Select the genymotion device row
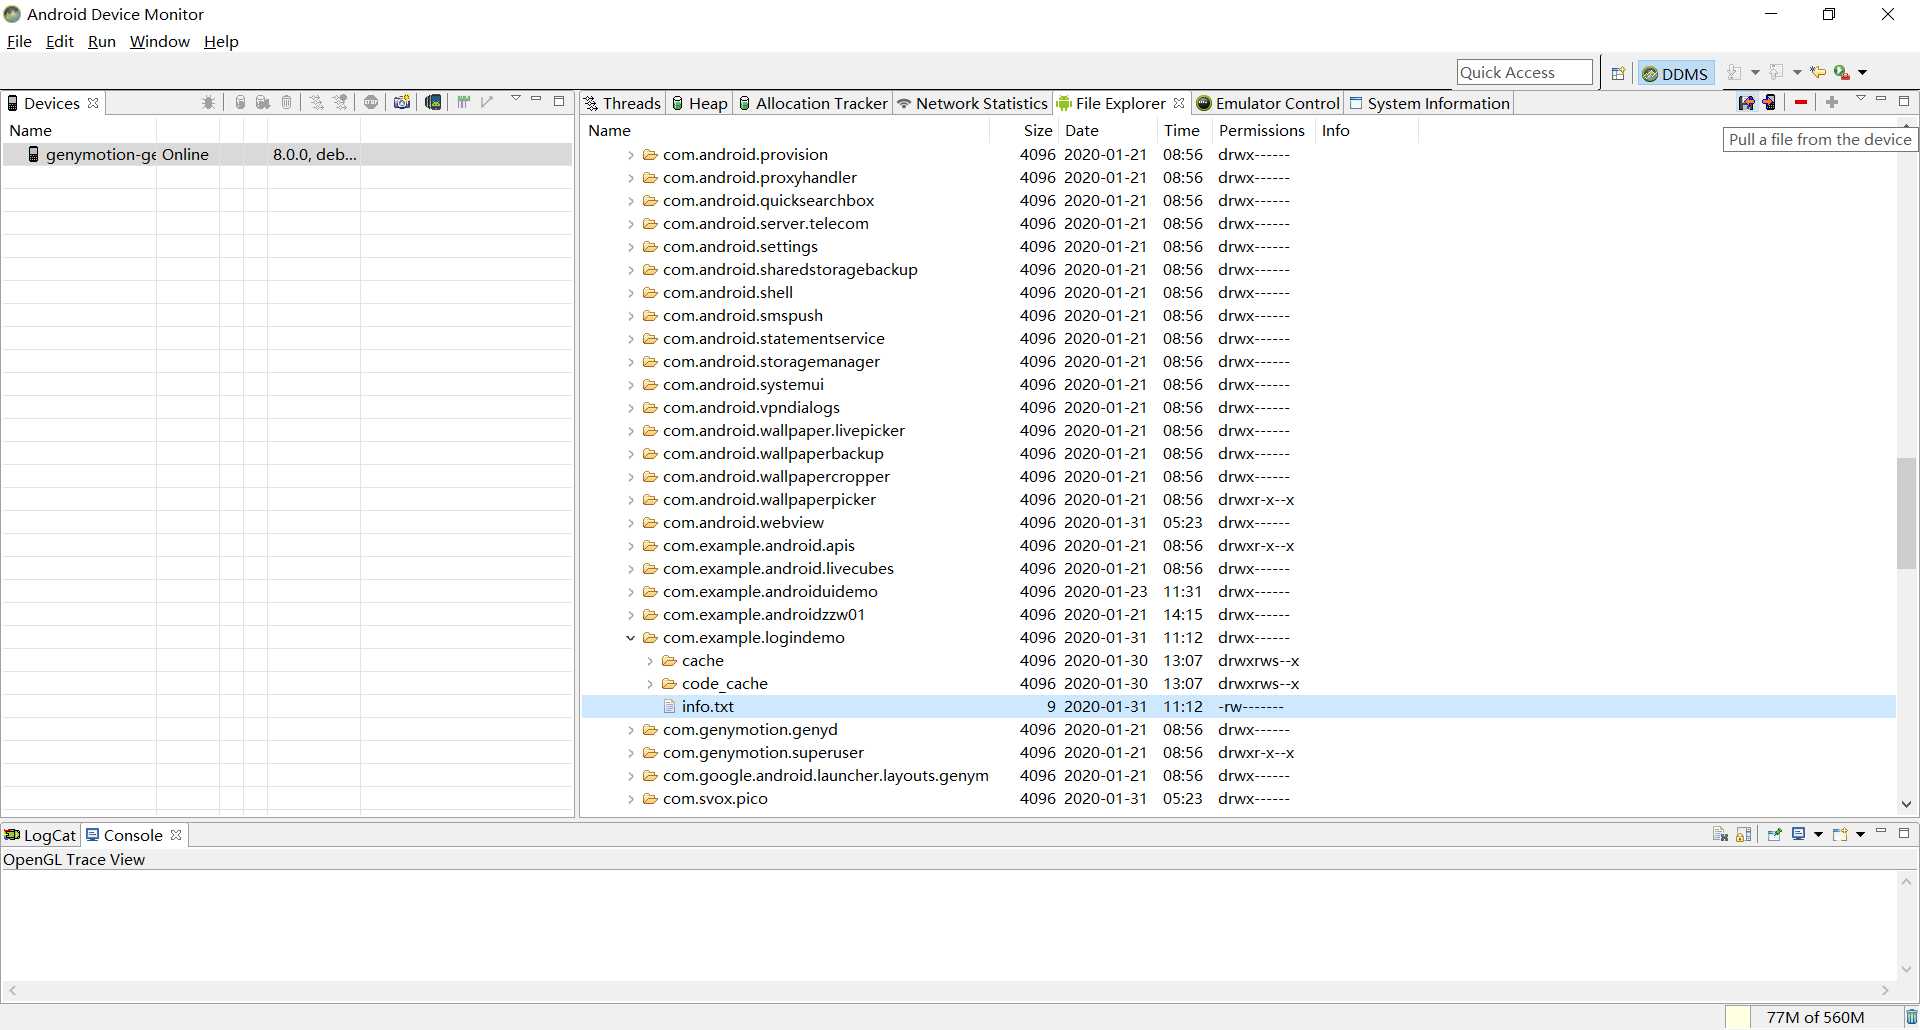The width and height of the screenshot is (1920, 1030). click(287, 154)
